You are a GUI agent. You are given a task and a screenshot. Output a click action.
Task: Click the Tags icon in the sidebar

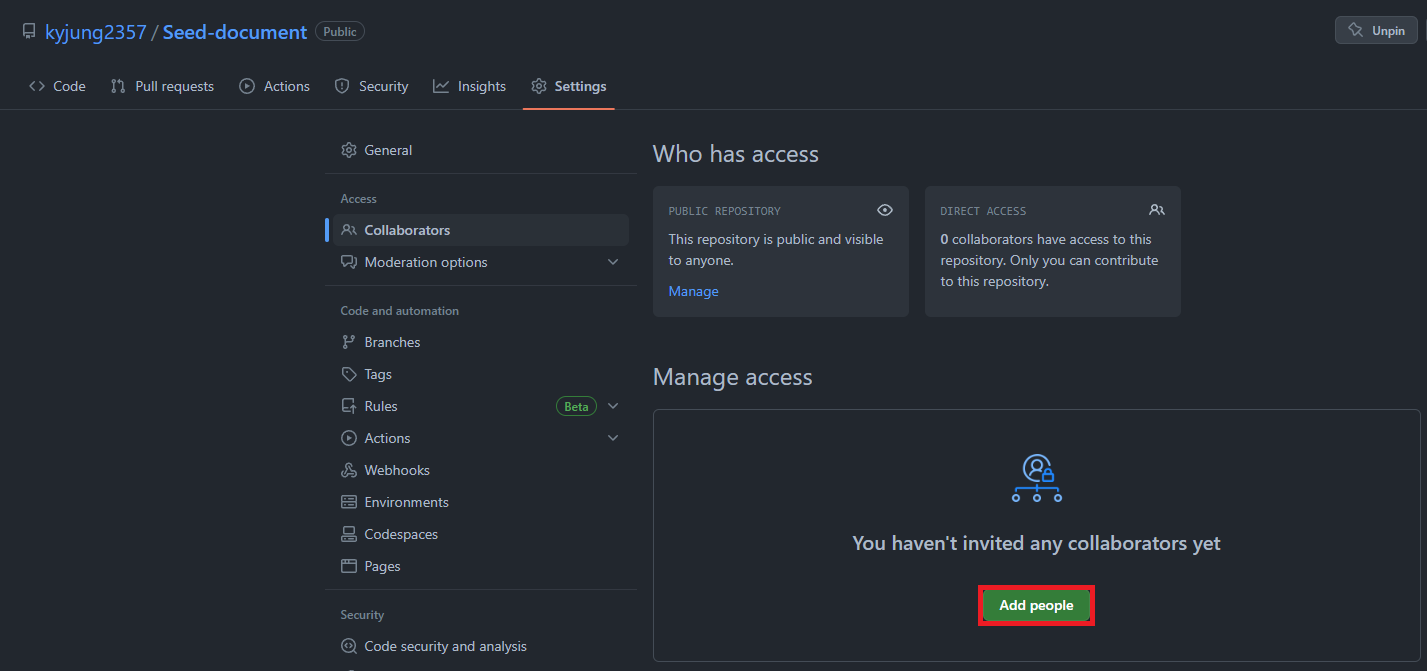(x=349, y=374)
